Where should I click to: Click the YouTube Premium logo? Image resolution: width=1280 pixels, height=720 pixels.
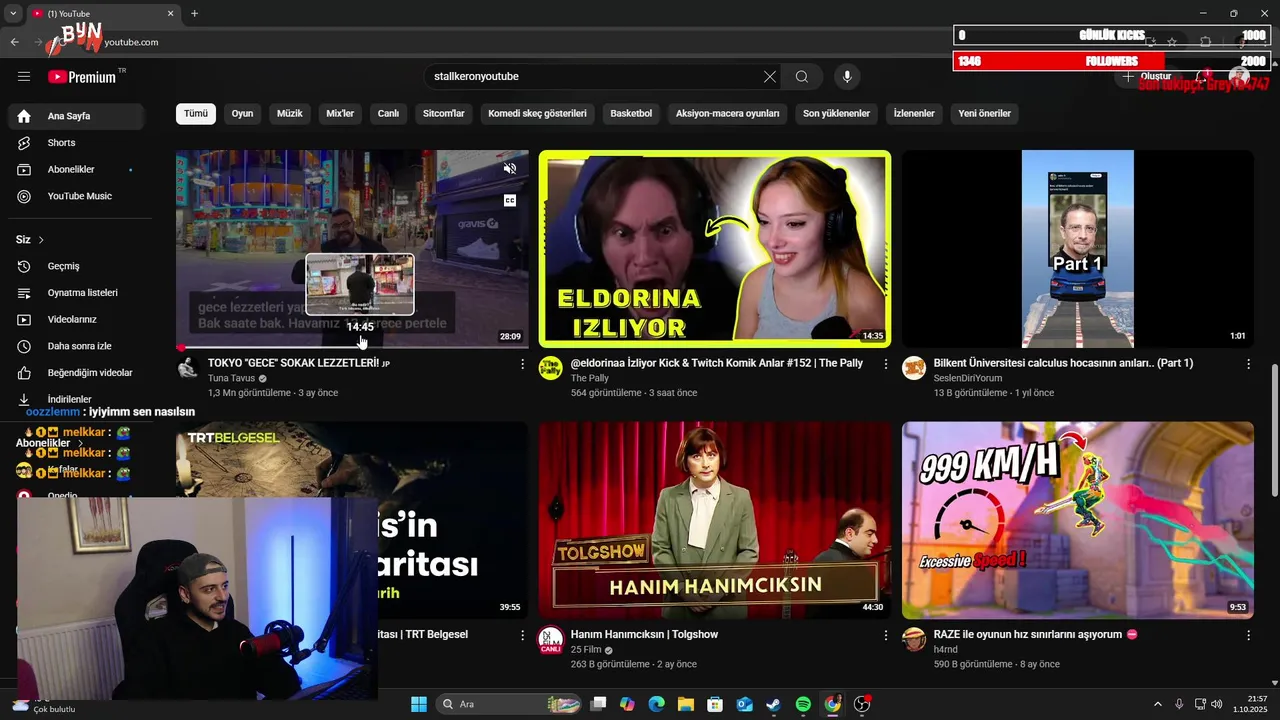coord(82,77)
